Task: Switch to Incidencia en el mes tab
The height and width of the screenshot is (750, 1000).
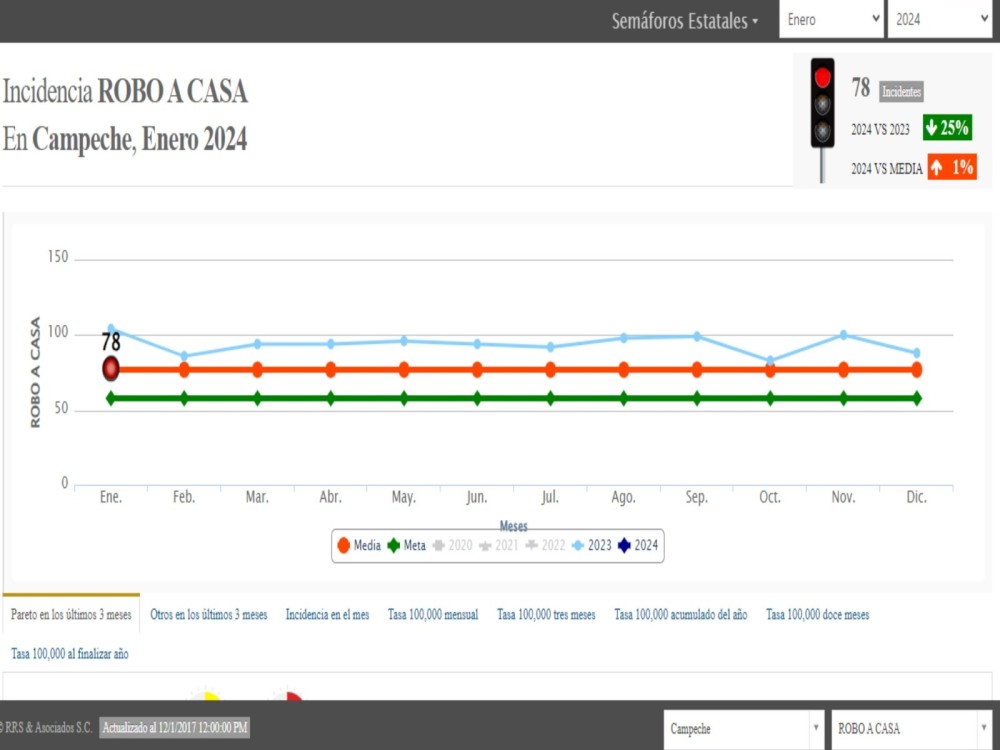Action: coord(327,615)
